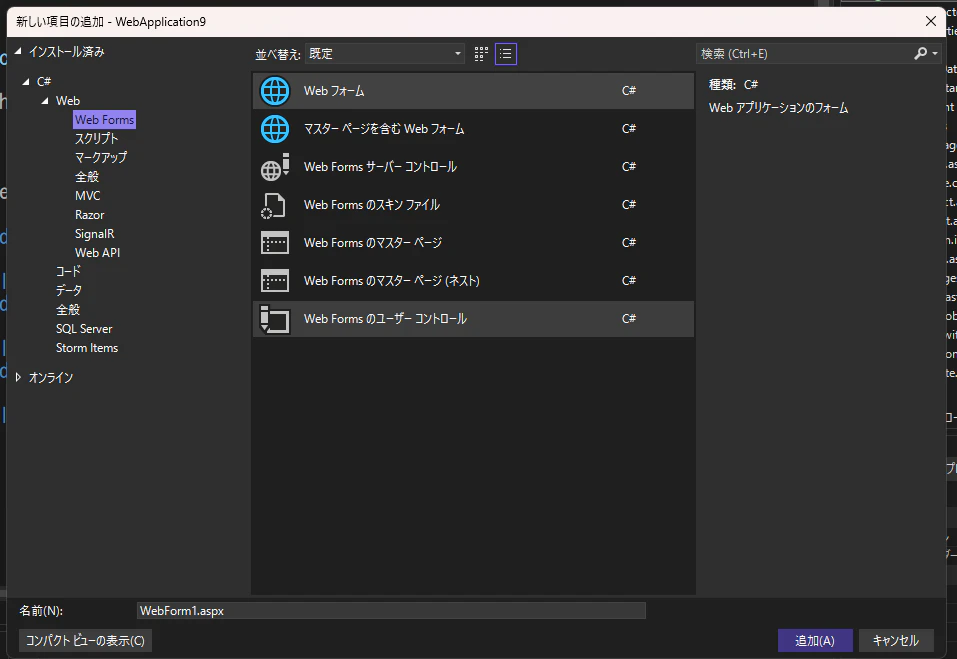Select the Web フォーム template name
This screenshot has height=659, width=957.
[x=334, y=91]
